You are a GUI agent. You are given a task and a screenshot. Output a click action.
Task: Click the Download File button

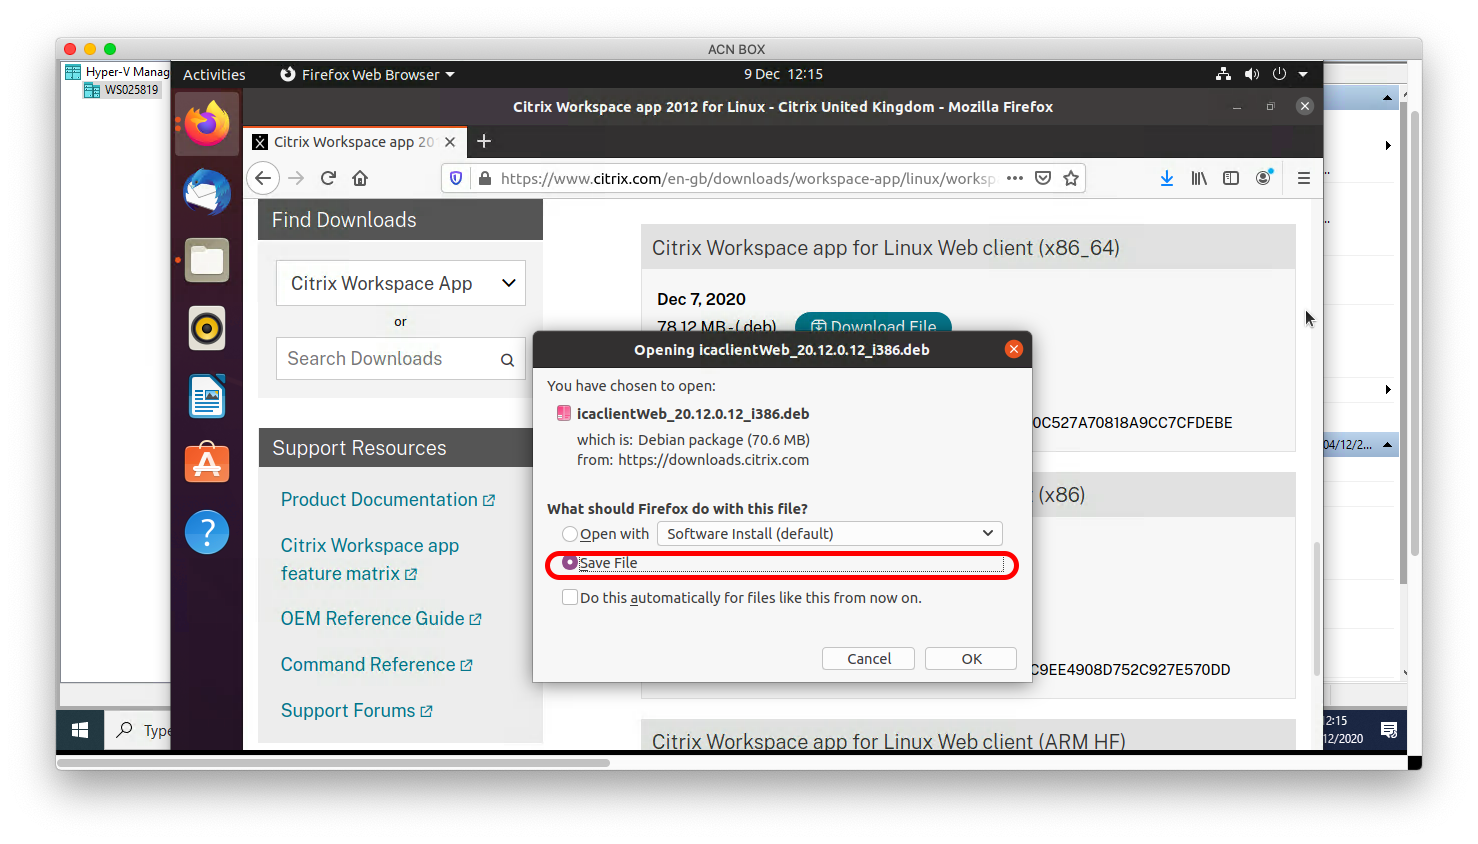[x=873, y=323]
